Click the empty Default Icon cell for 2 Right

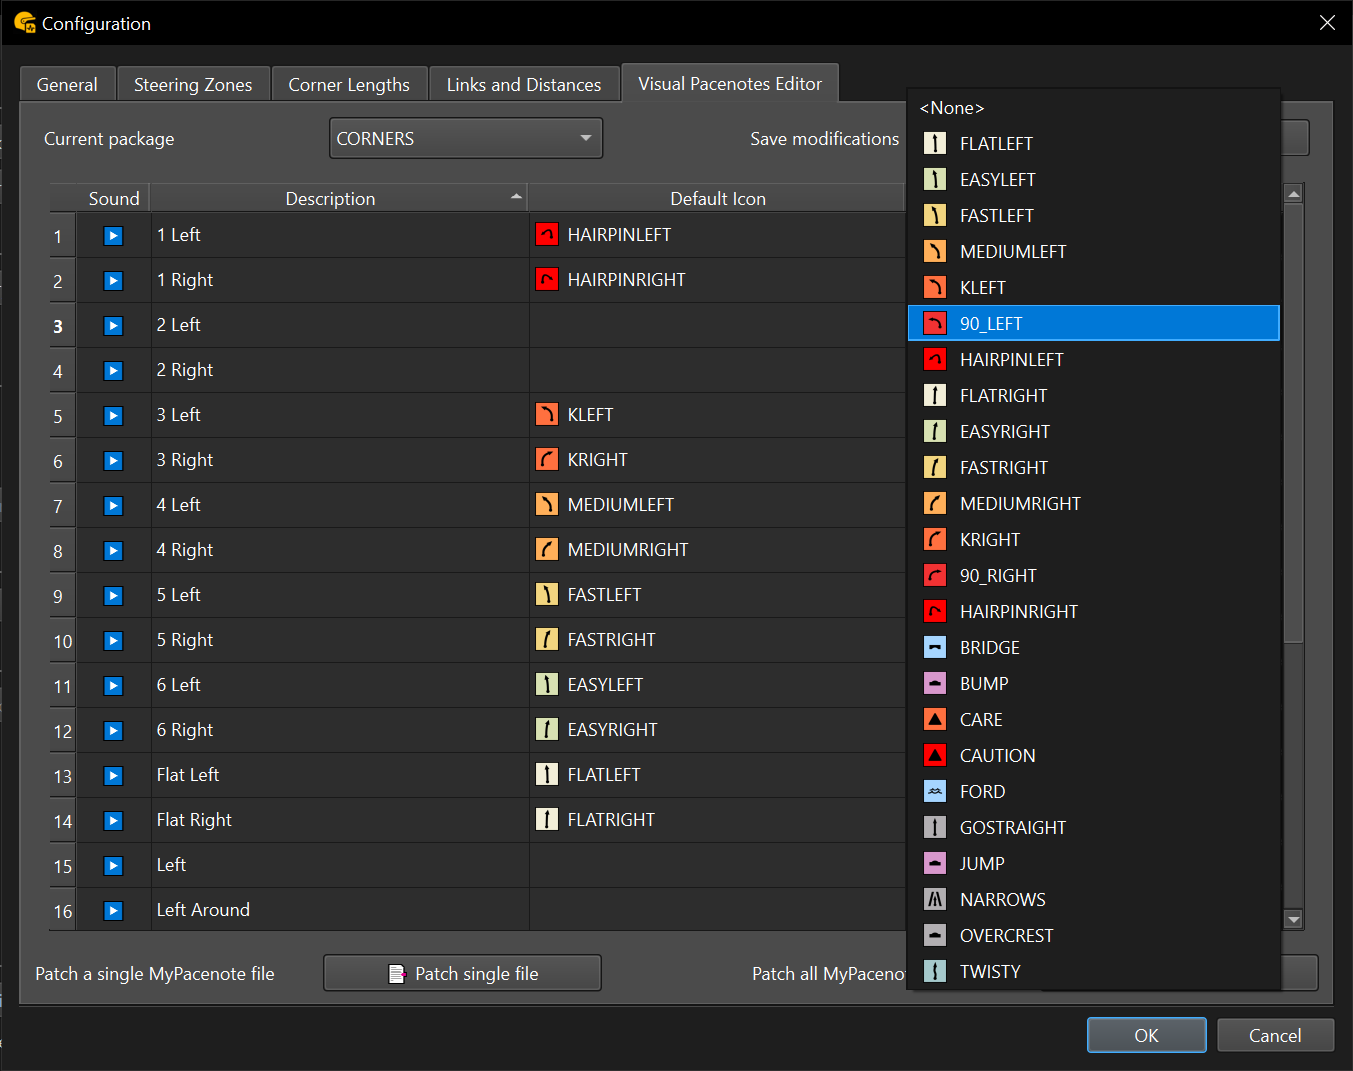716,371
